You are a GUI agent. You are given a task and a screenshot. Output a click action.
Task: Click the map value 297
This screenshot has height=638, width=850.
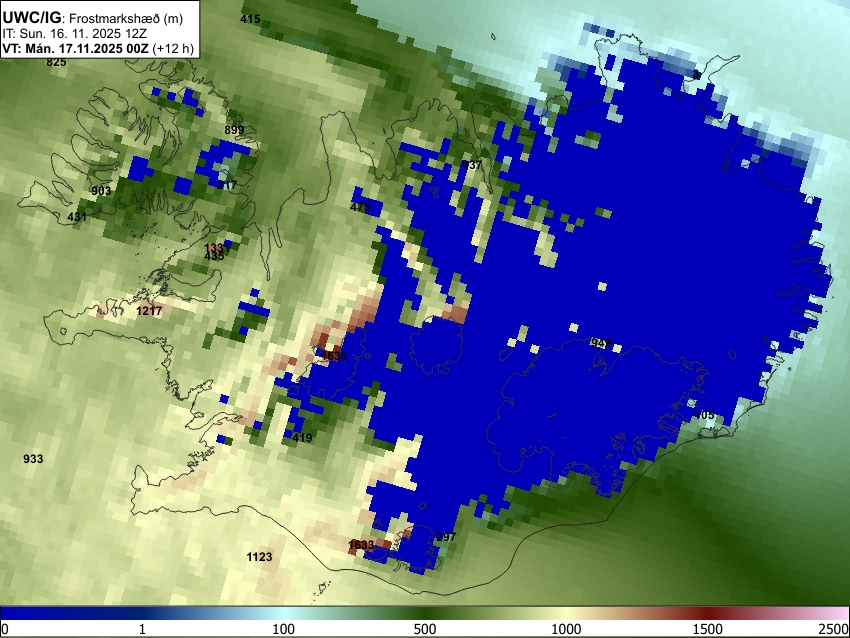[x=446, y=537]
